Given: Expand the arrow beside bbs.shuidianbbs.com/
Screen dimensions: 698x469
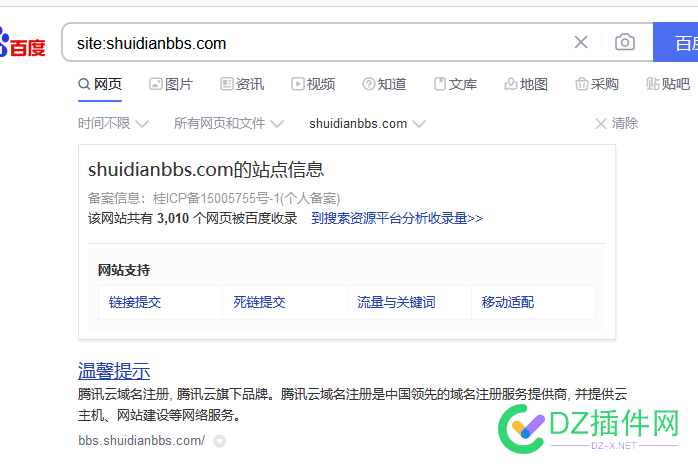Looking at the screenshot, I should (219, 441).
